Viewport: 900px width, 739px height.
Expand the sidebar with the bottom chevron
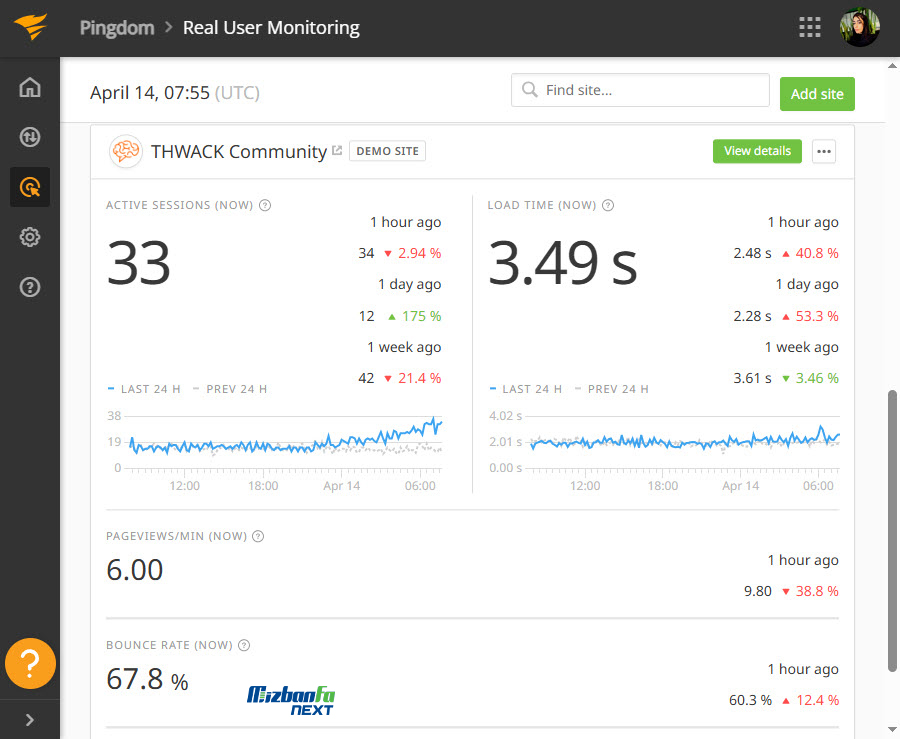30,719
